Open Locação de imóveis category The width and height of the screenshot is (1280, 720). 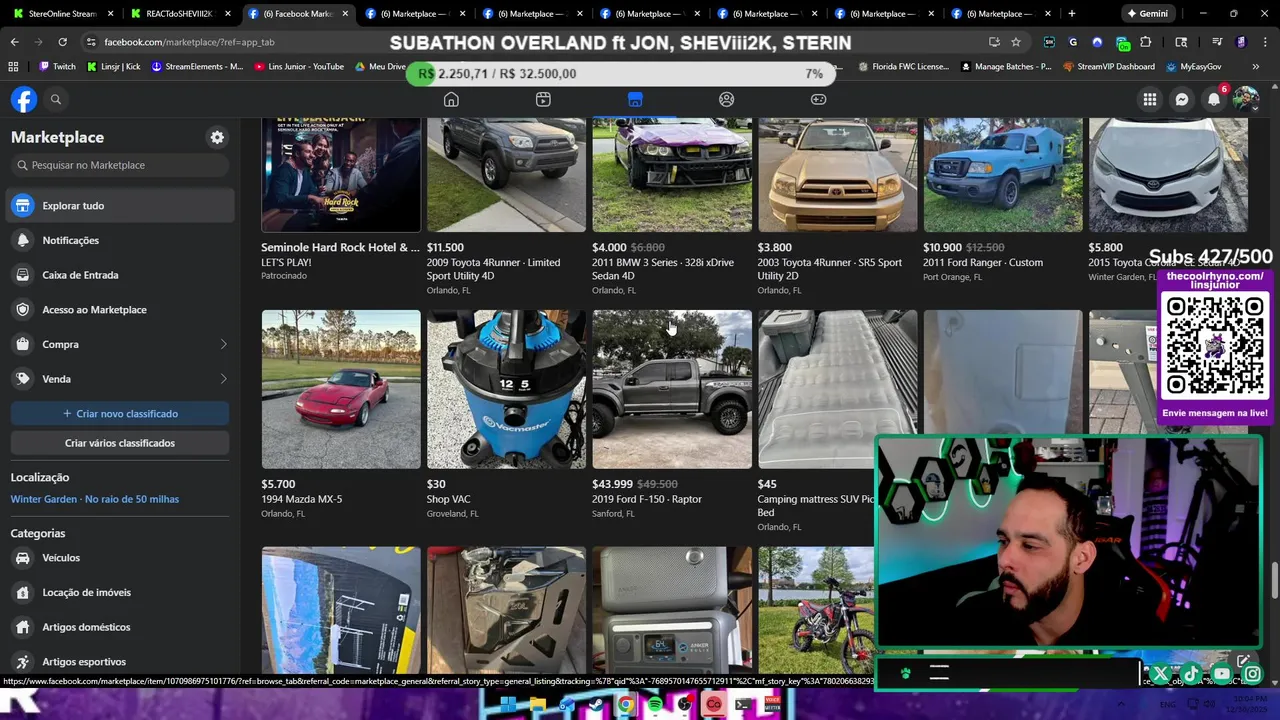[120, 592]
